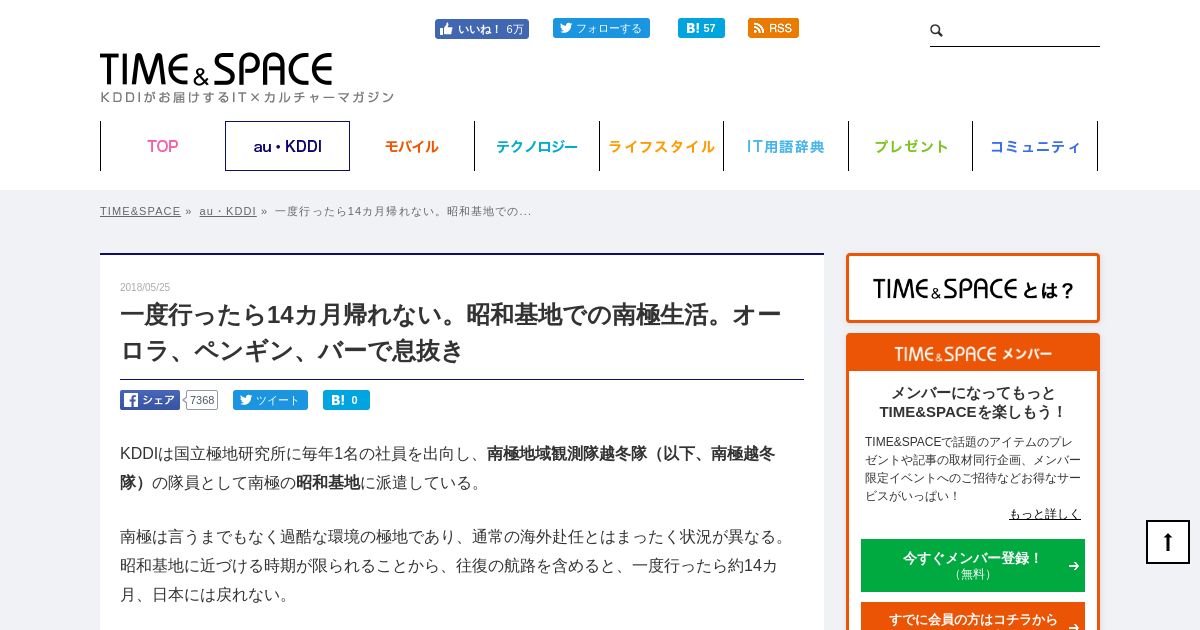Open the IT用語辞典 navigation tab
Image resolution: width=1200 pixels, height=630 pixels.
(x=786, y=146)
